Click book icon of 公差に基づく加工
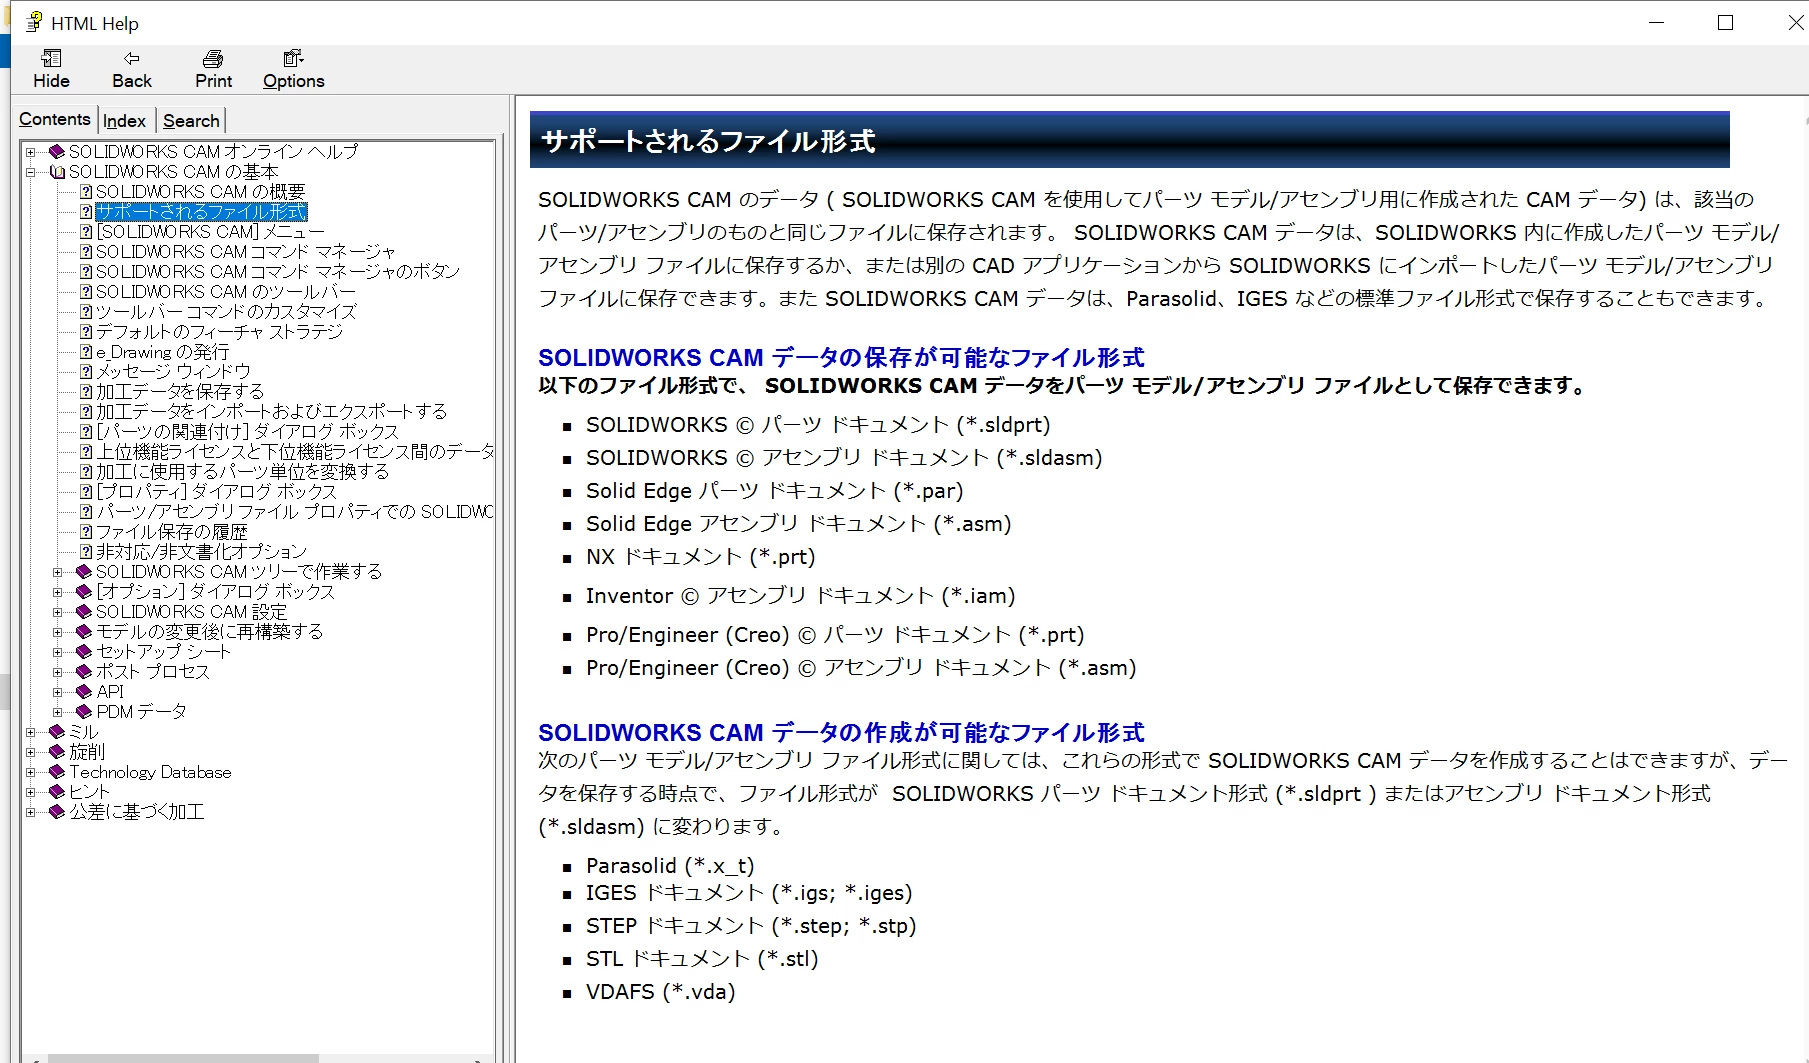The image size is (1809, 1063). tap(57, 812)
